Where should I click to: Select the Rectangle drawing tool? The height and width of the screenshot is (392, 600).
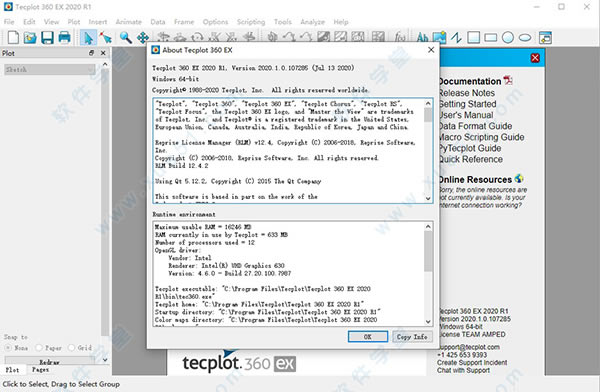pos(491,38)
